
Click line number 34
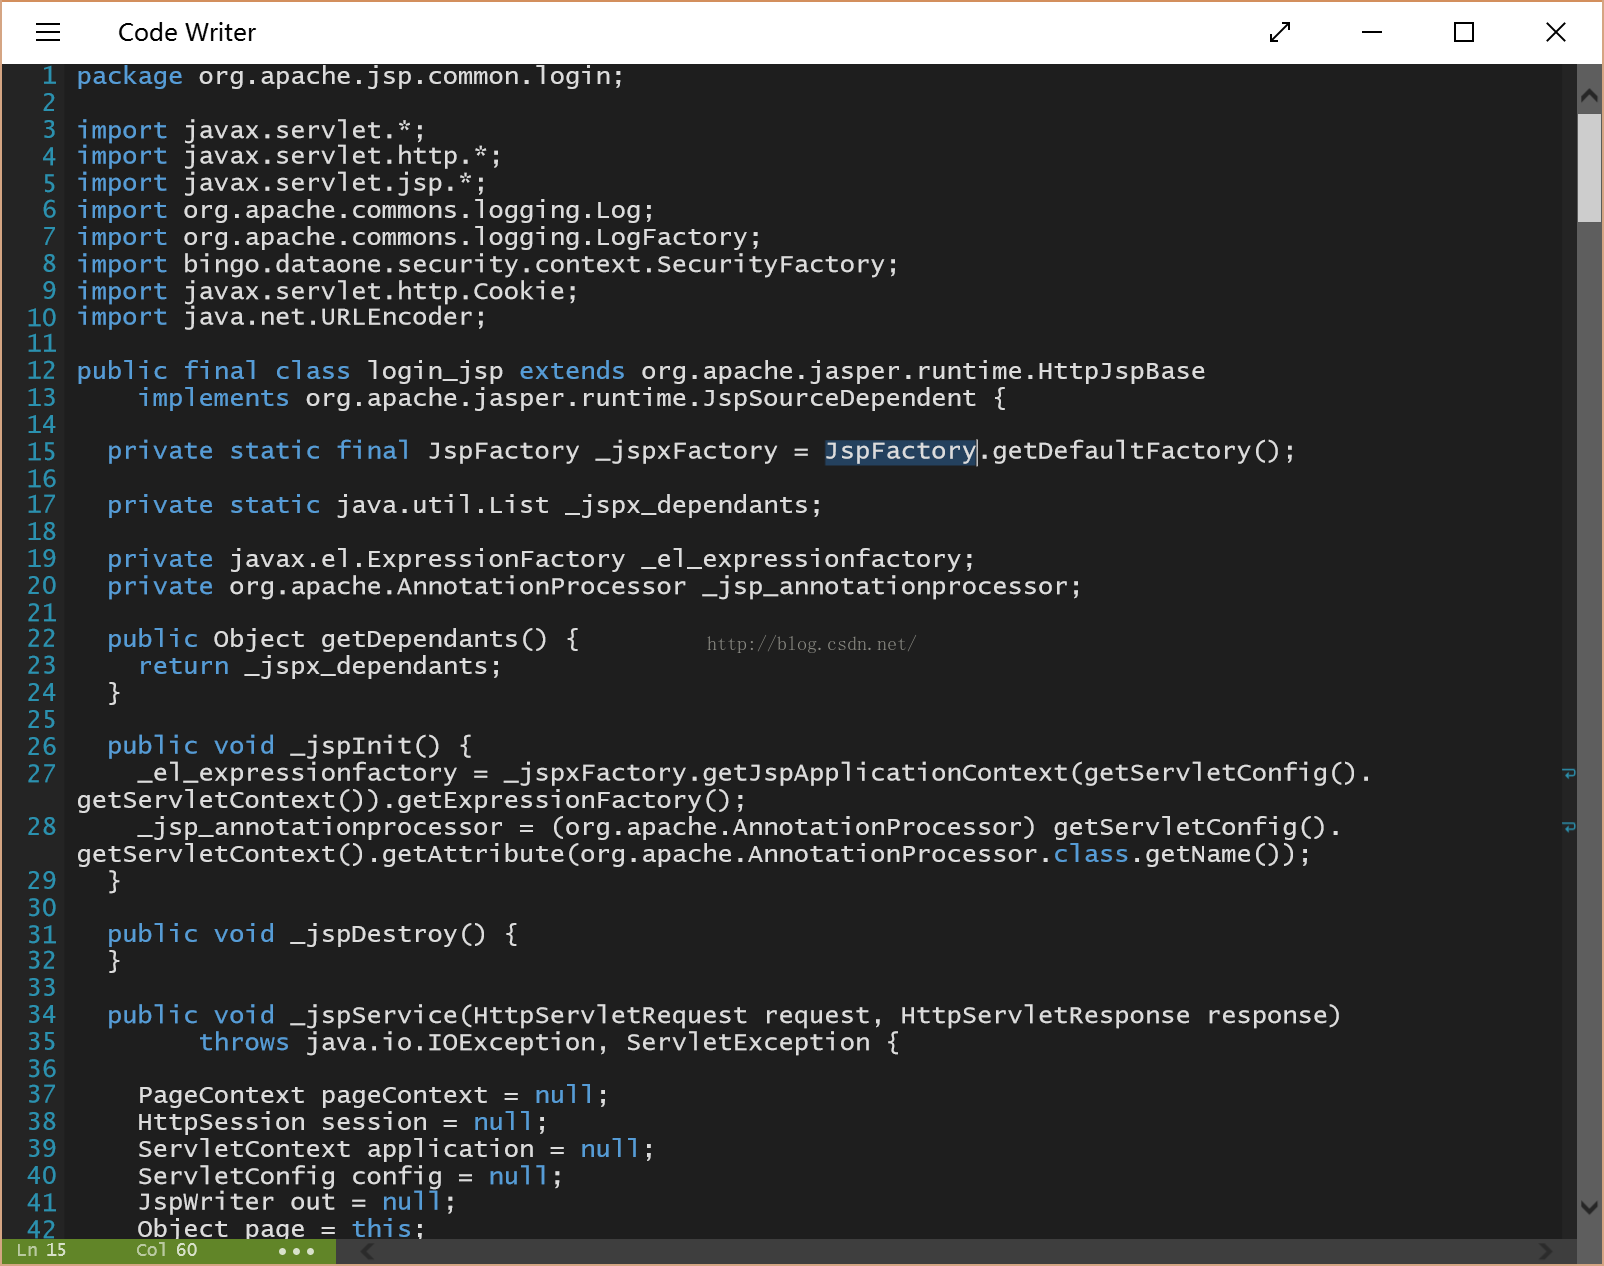[x=42, y=1015]
